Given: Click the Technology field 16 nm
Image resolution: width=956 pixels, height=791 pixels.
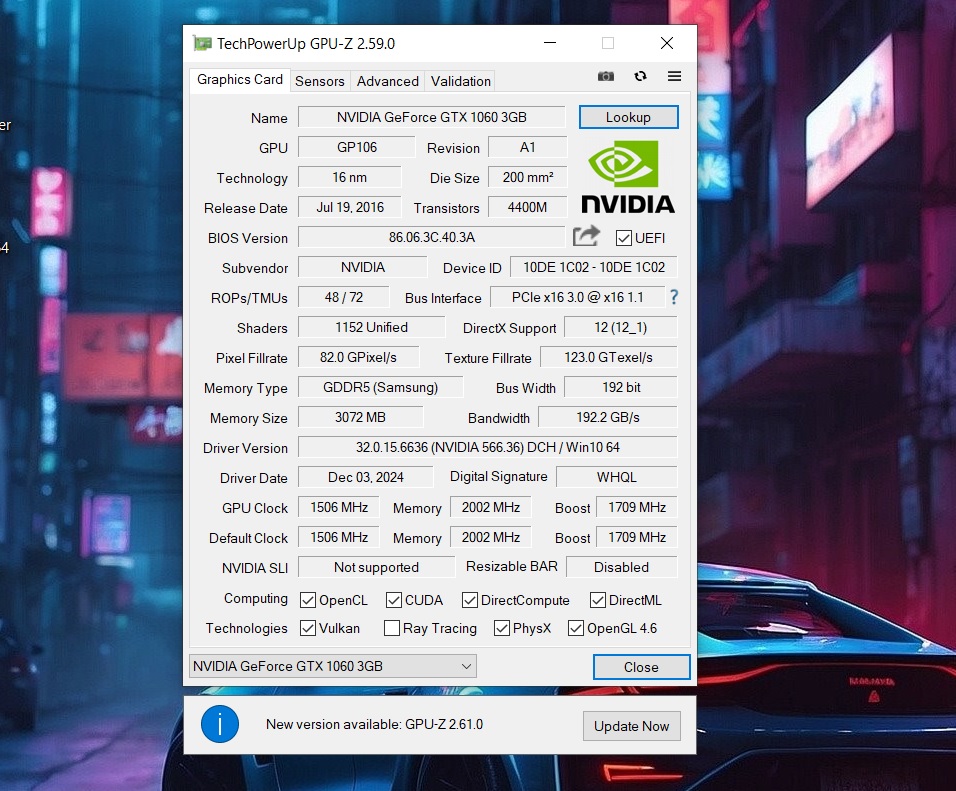Looking at the screenshot, I should pyautogui.click(x=349, y=177).
